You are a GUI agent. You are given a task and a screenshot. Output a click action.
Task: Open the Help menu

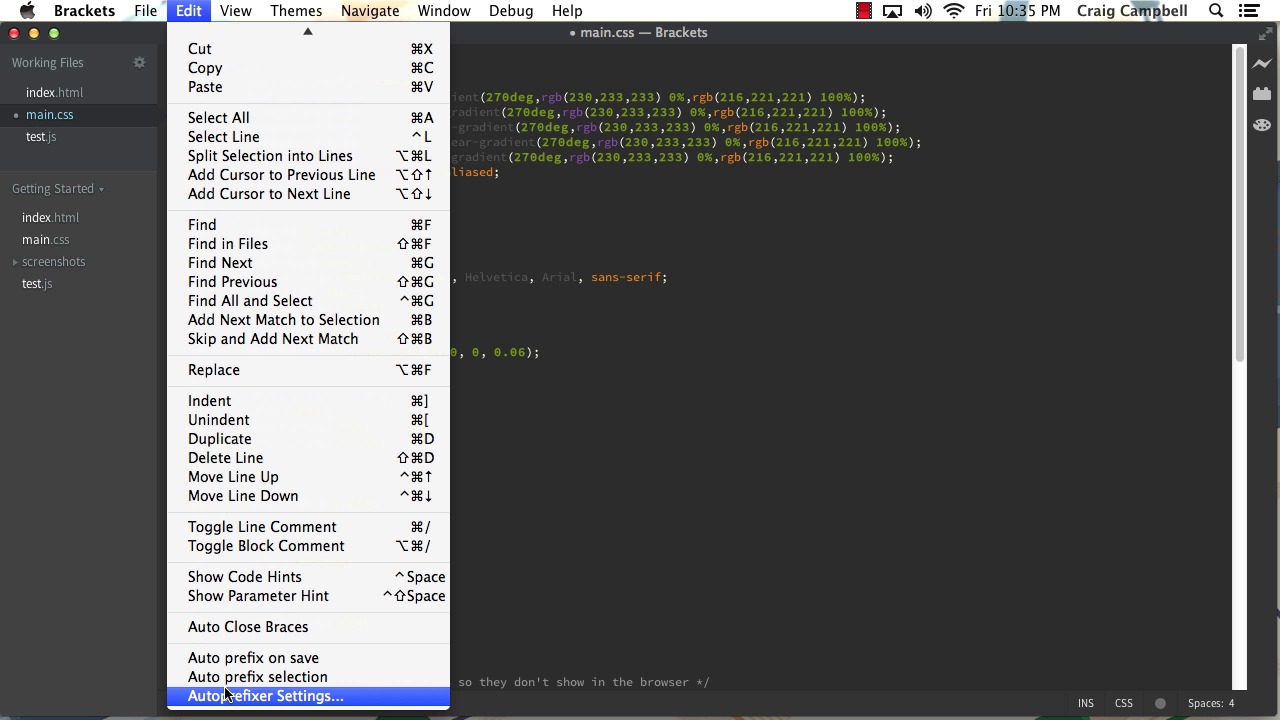click(567, 11)
